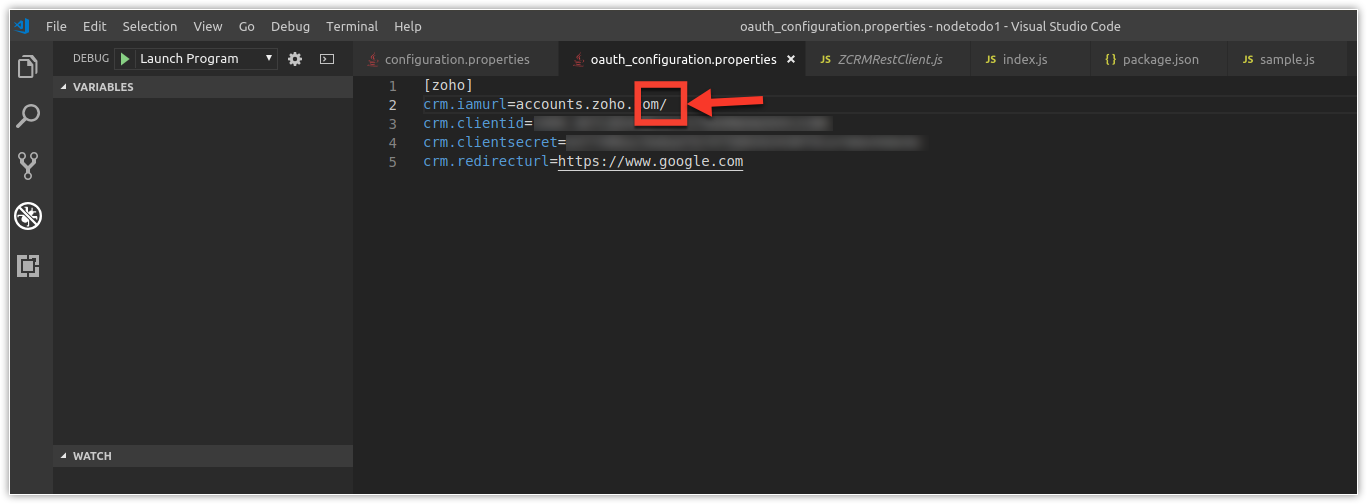
Task: Open the View menu
Action: click(x=208, y=26)
